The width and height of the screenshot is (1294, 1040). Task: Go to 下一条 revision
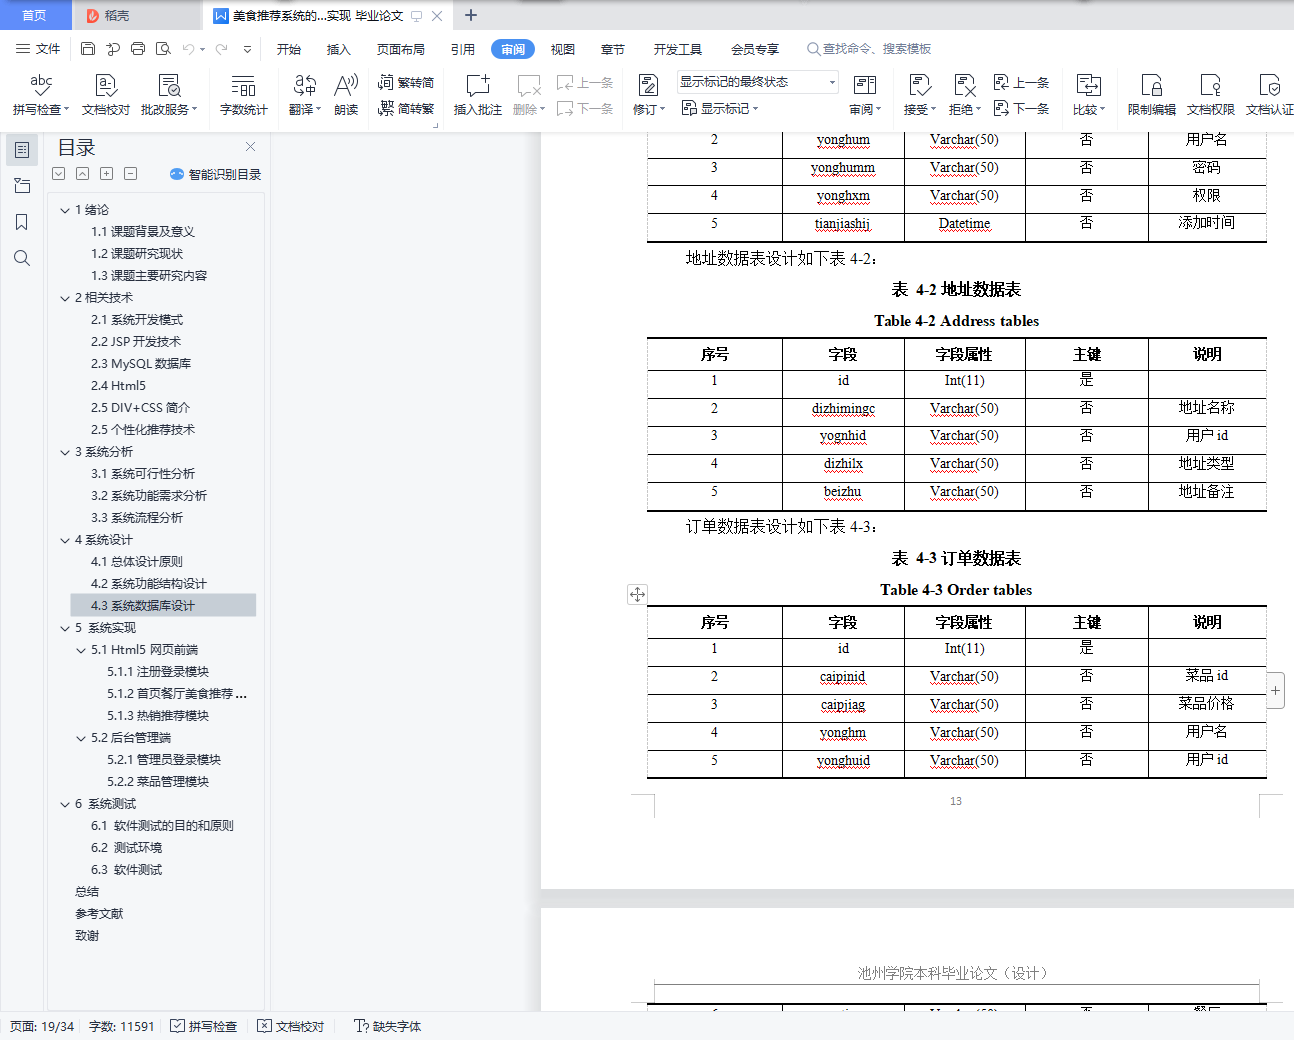[1021, 108]
